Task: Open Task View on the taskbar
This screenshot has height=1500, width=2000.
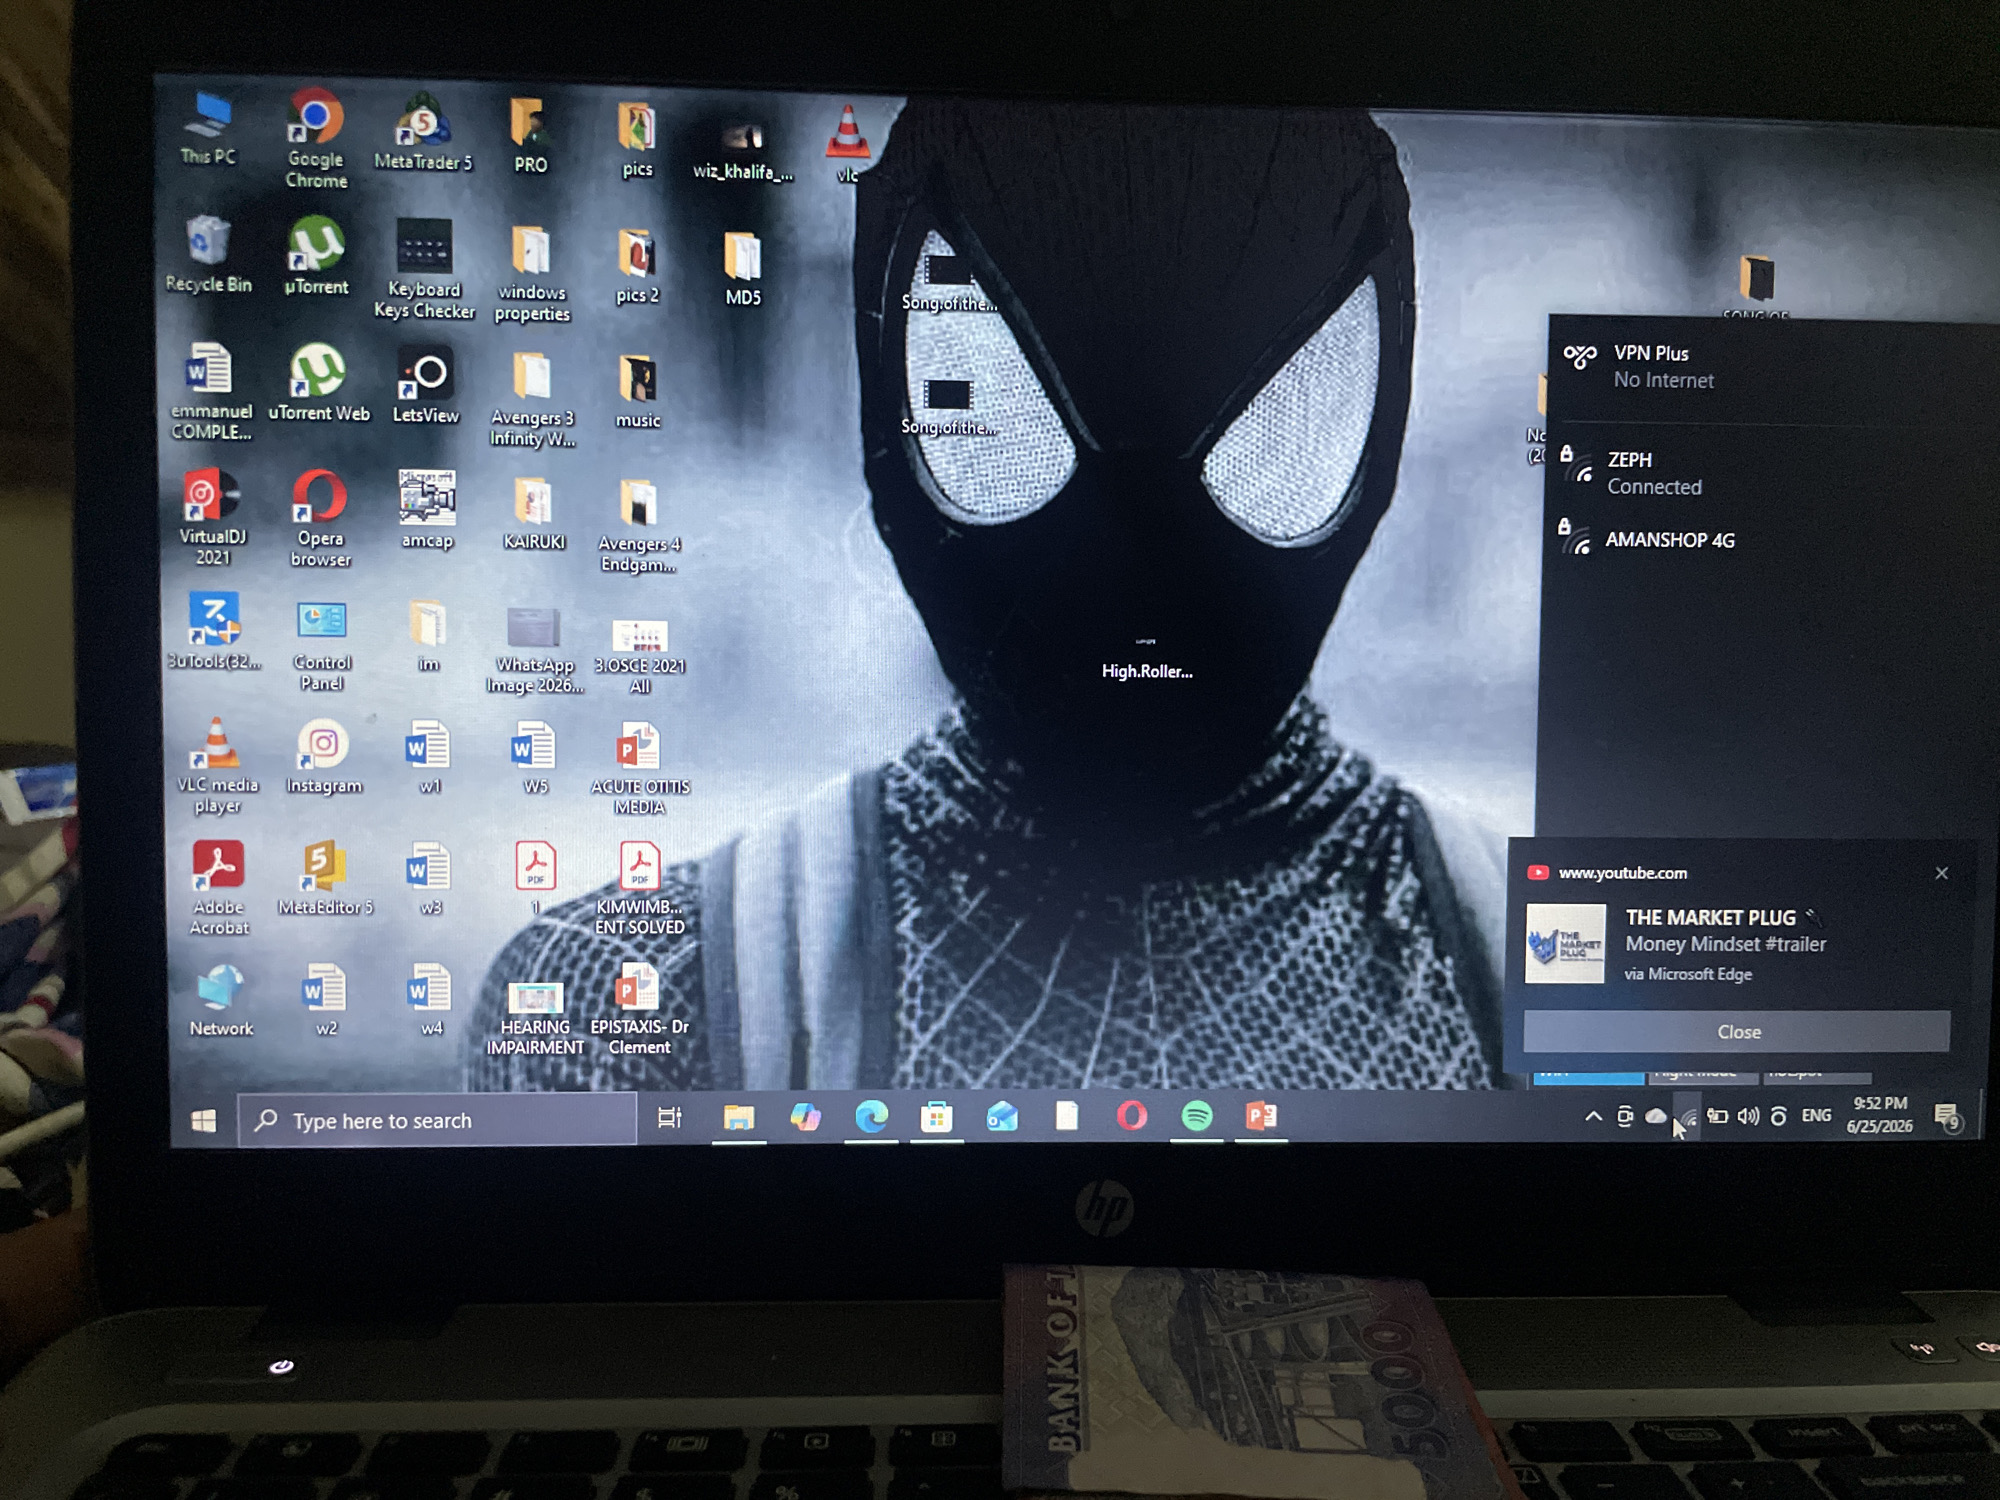Action: (669, 1118)
